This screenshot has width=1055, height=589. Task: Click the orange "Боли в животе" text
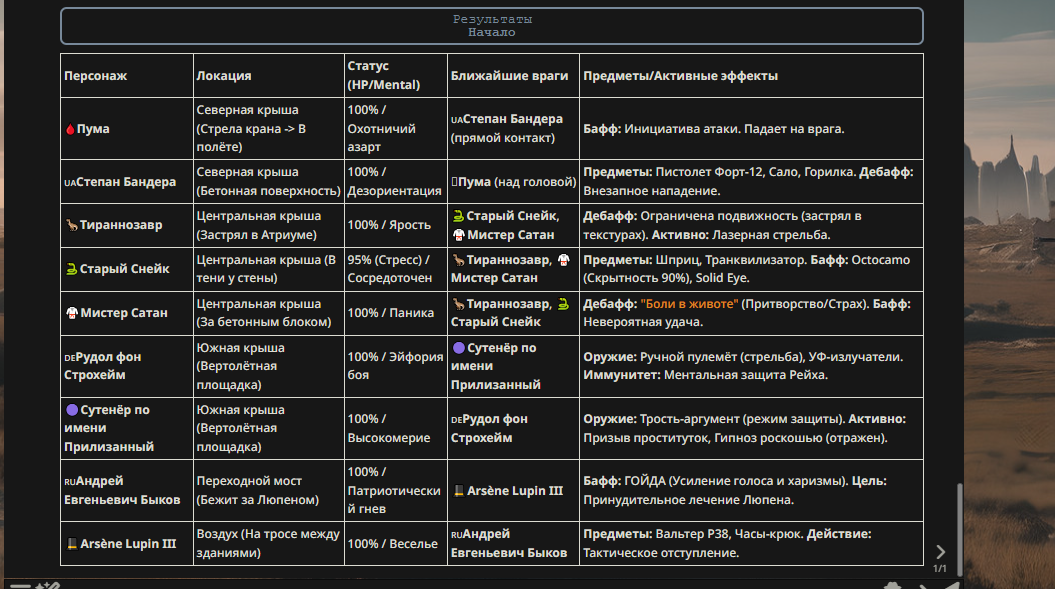(x=689, y=304)
